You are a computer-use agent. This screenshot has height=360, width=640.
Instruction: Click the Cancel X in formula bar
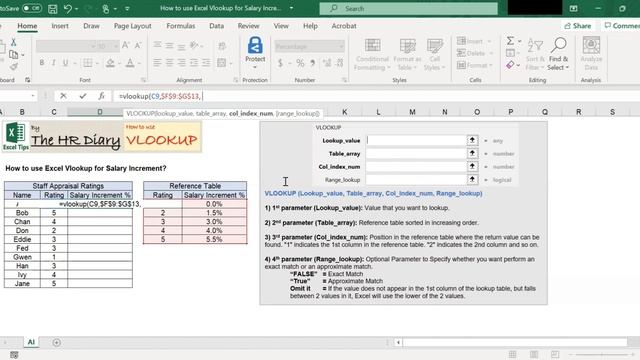[x=63, y=96]
